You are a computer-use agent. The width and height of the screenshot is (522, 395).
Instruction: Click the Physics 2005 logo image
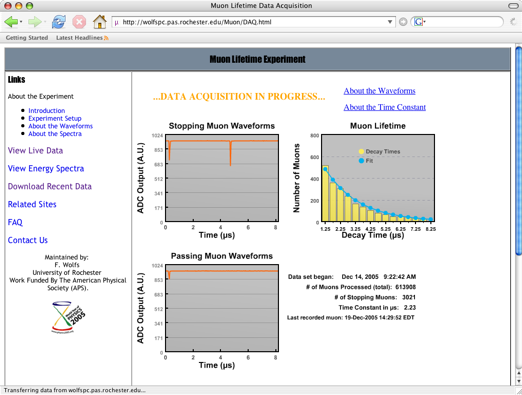pyautogui.click(x=68, y=317)
